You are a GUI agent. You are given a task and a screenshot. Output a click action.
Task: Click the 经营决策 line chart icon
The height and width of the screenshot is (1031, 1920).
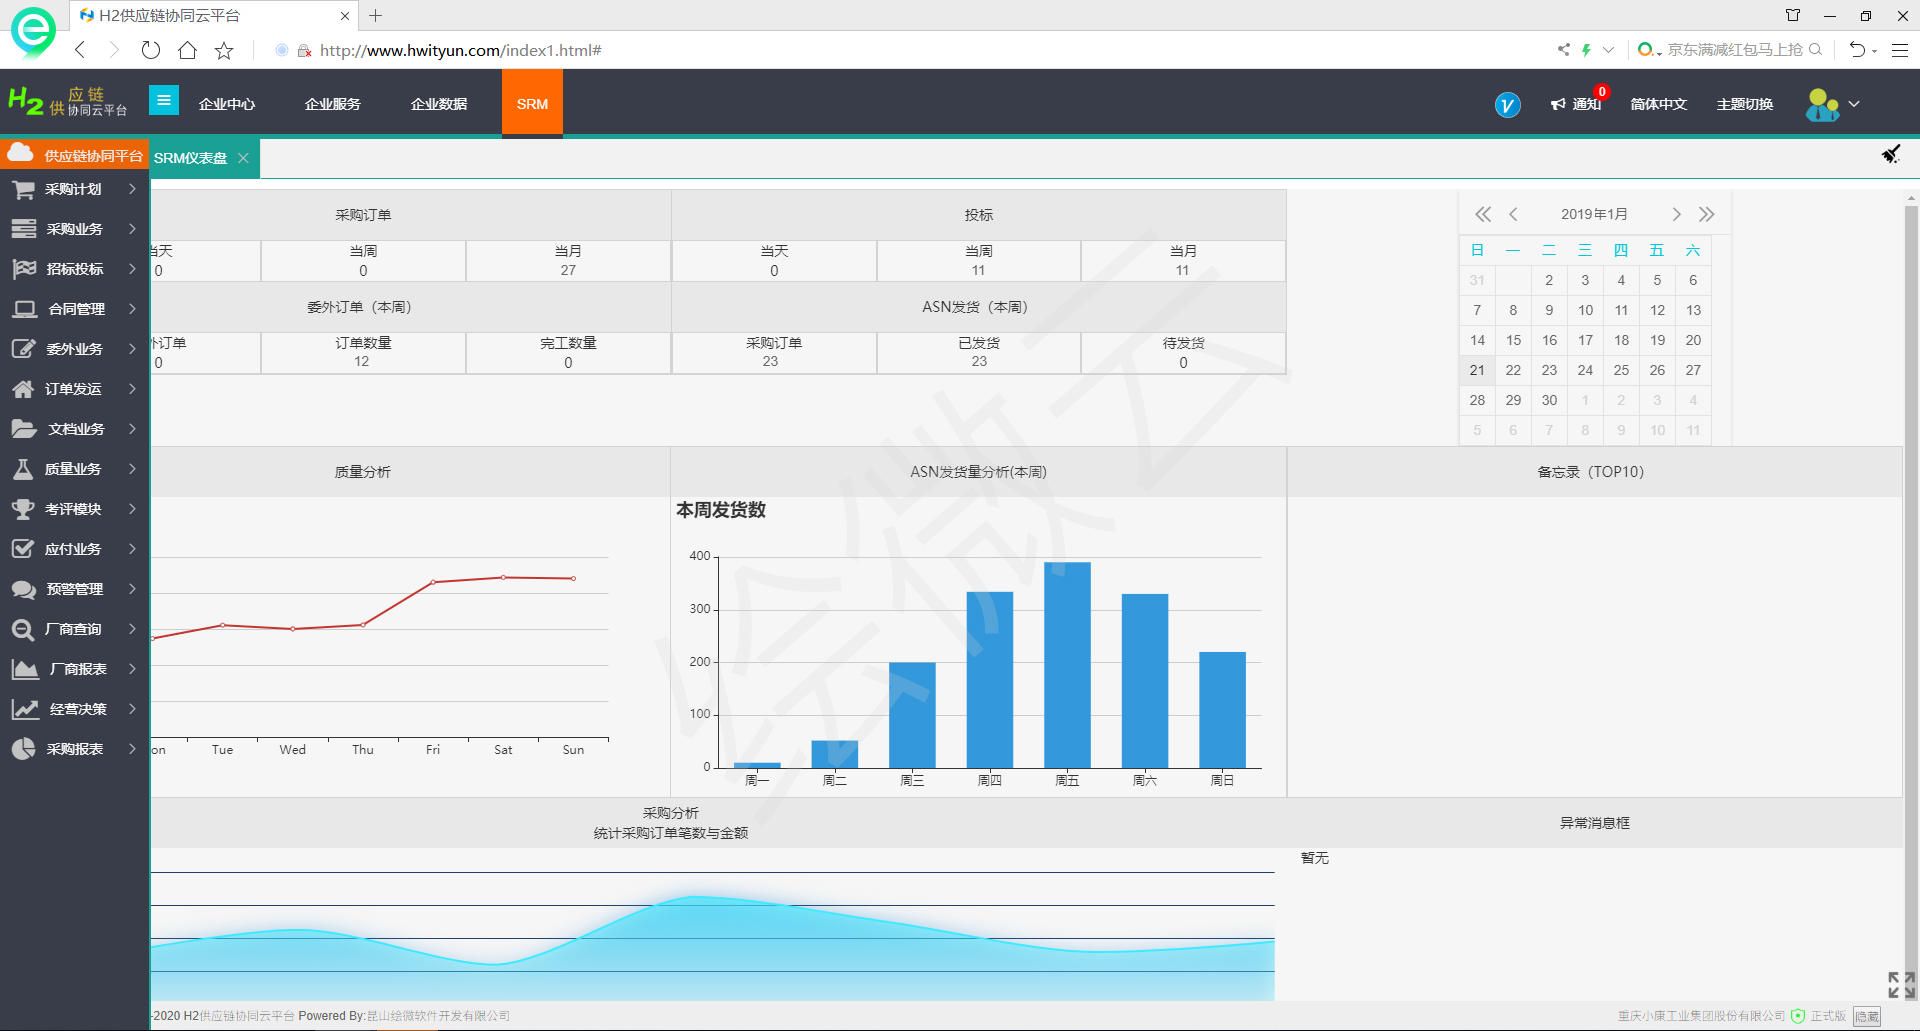[24, 709]
